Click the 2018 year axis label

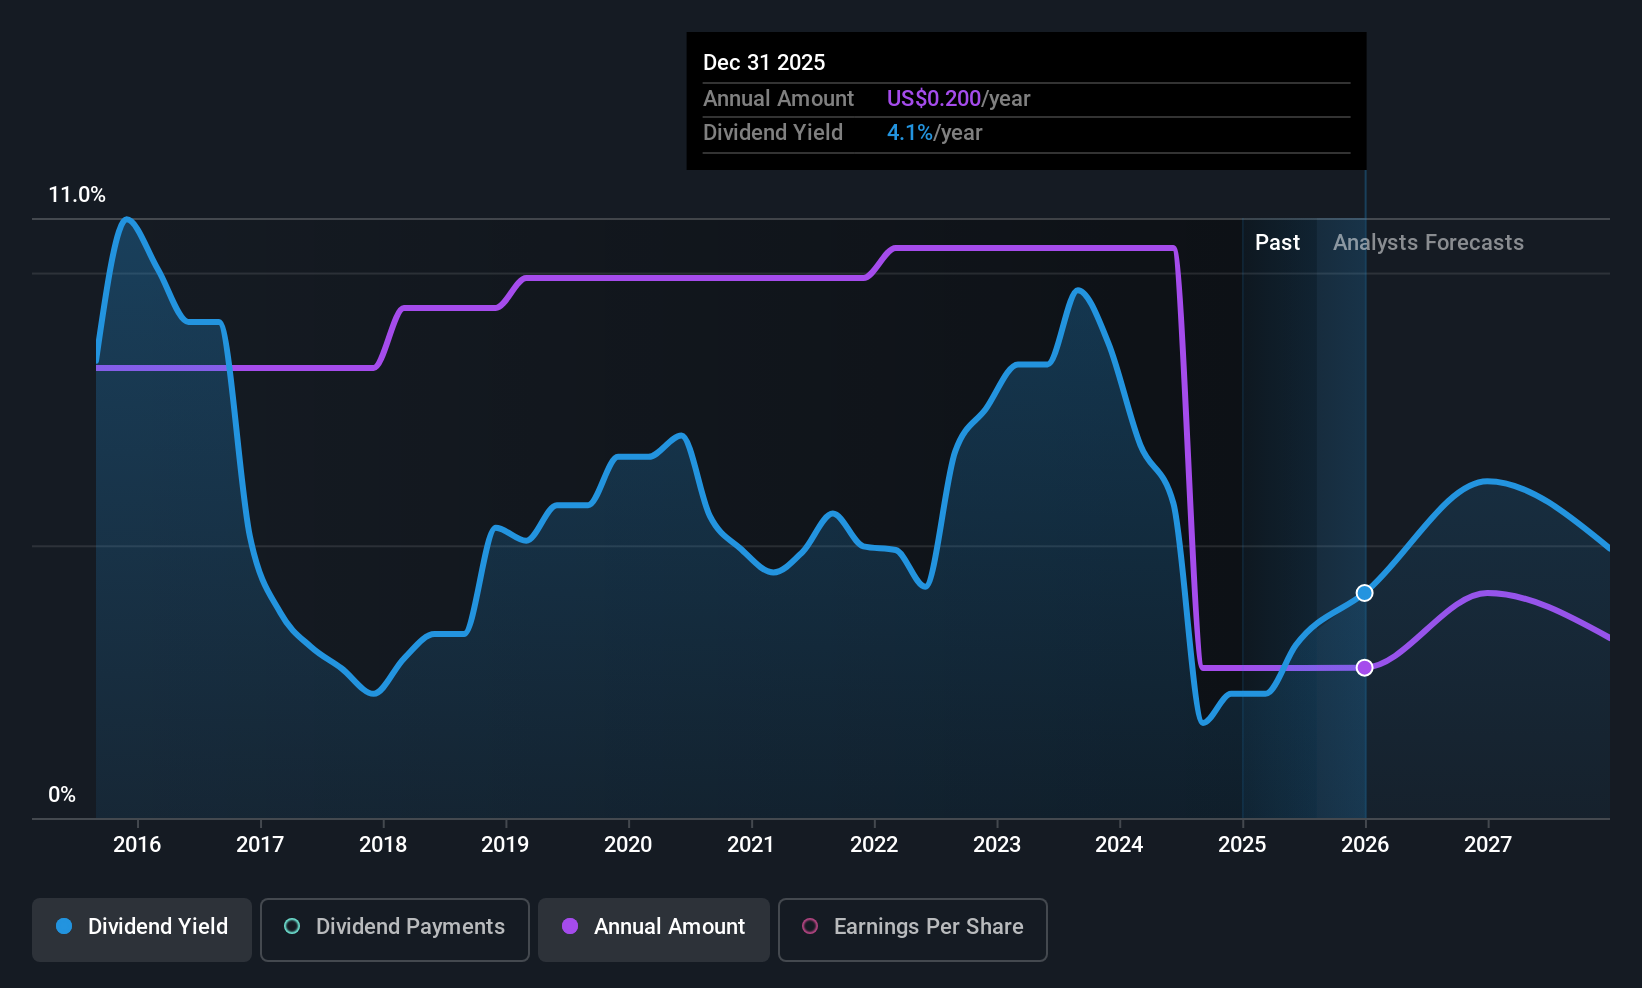[383, 845]
